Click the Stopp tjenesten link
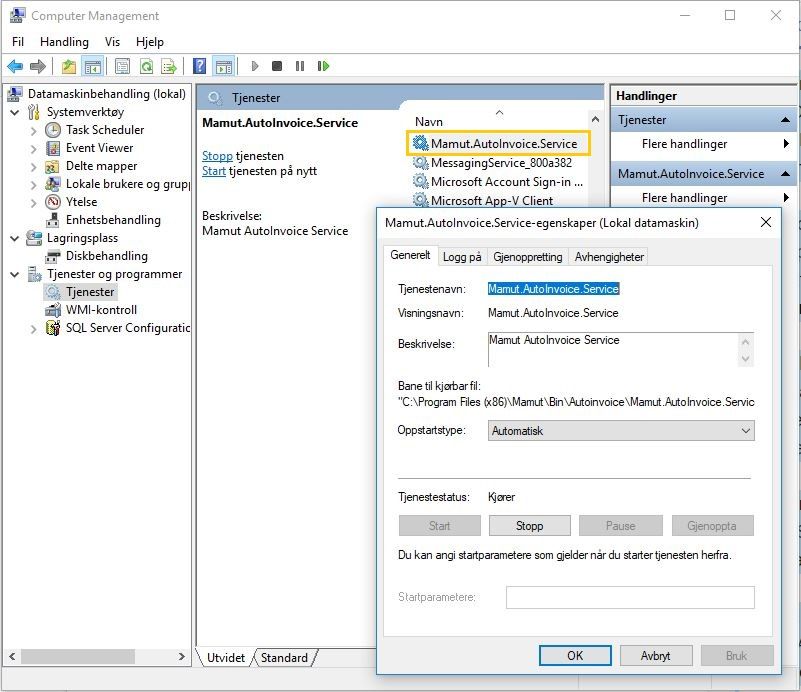The height and width of the screenshot is (692, 801). tap(217, 156)
